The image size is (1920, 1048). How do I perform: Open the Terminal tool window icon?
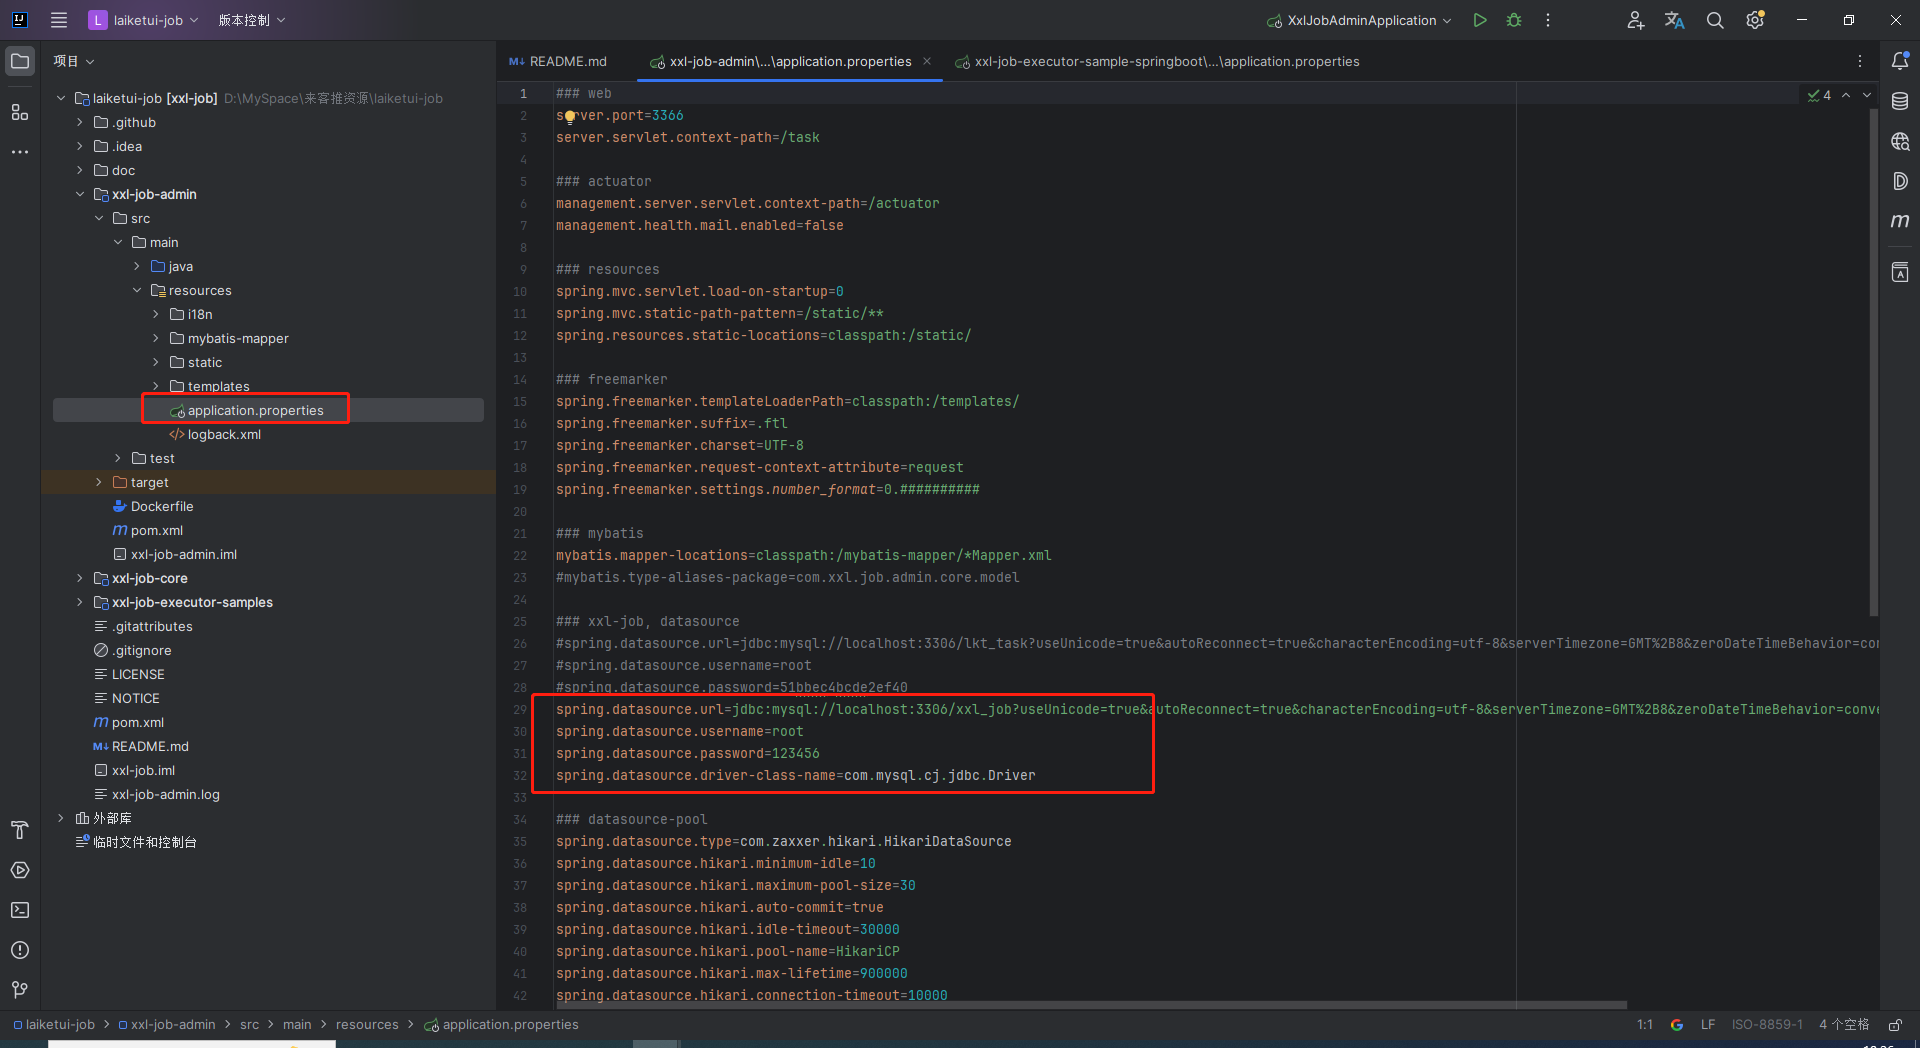click(x=20, y=910)
